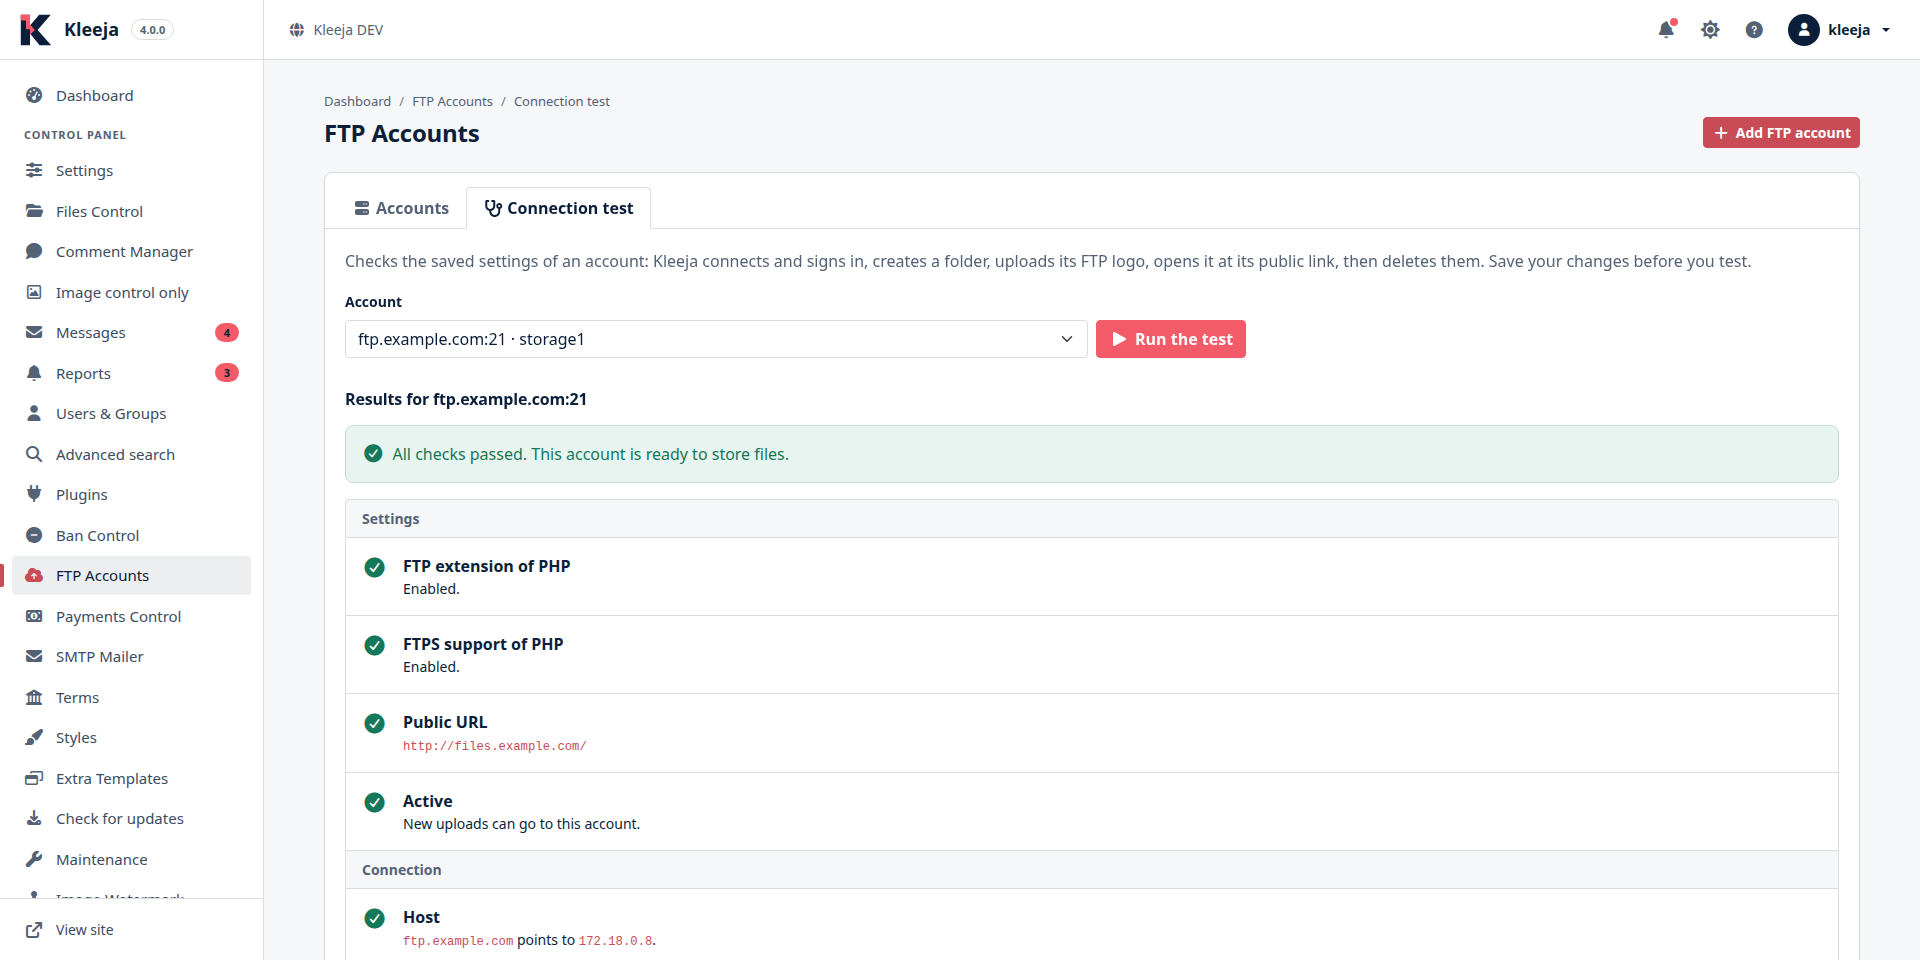Switch to the Accounts tab
The image size is (1920, 960).
point(401,208)
